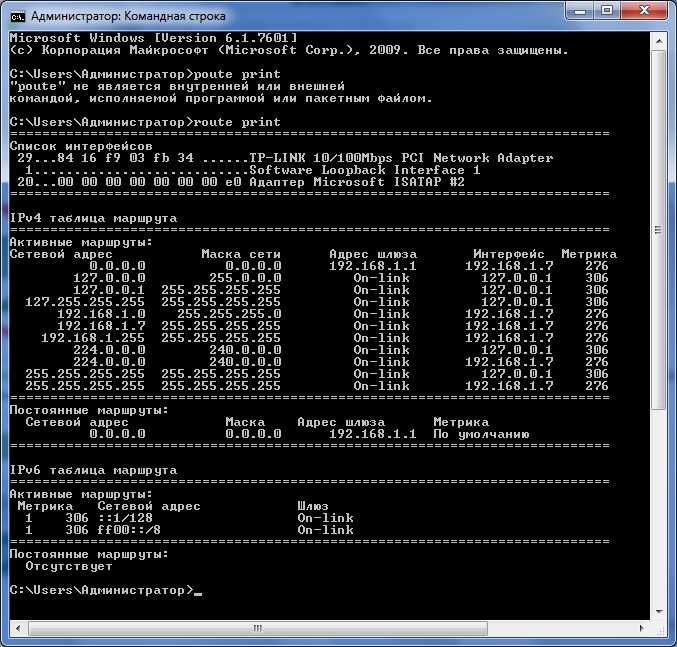Click the IPv4 'Активные маршруты:' label
Image resolution: width=677 pixels, height=647 pixels.
coord(81,242)
